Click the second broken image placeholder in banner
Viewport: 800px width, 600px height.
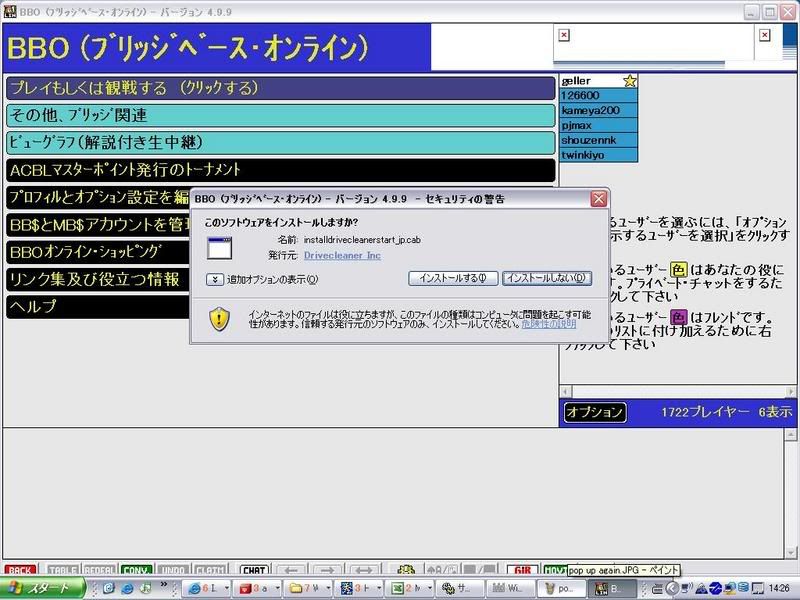click(x=764, y=35)
